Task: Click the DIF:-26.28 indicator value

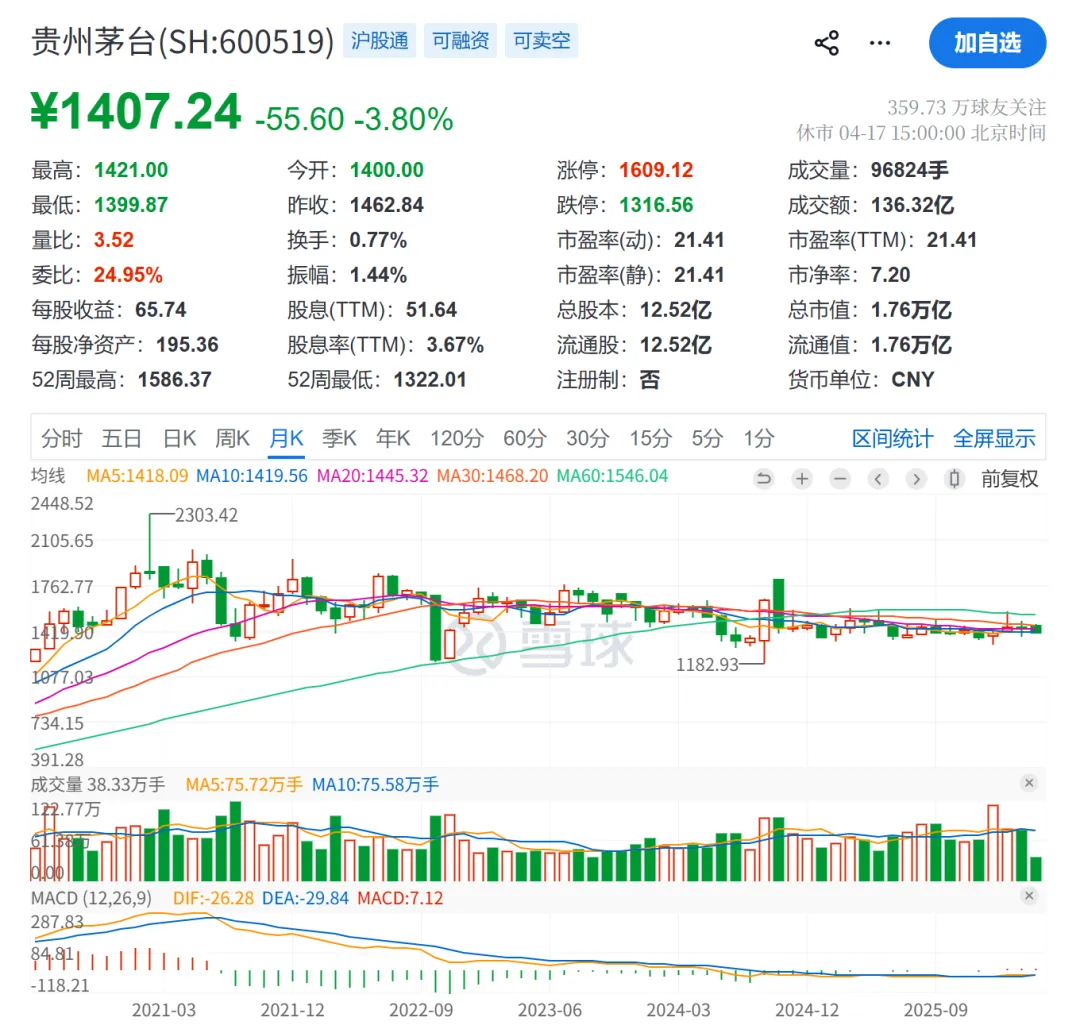Action: (214, 898)
